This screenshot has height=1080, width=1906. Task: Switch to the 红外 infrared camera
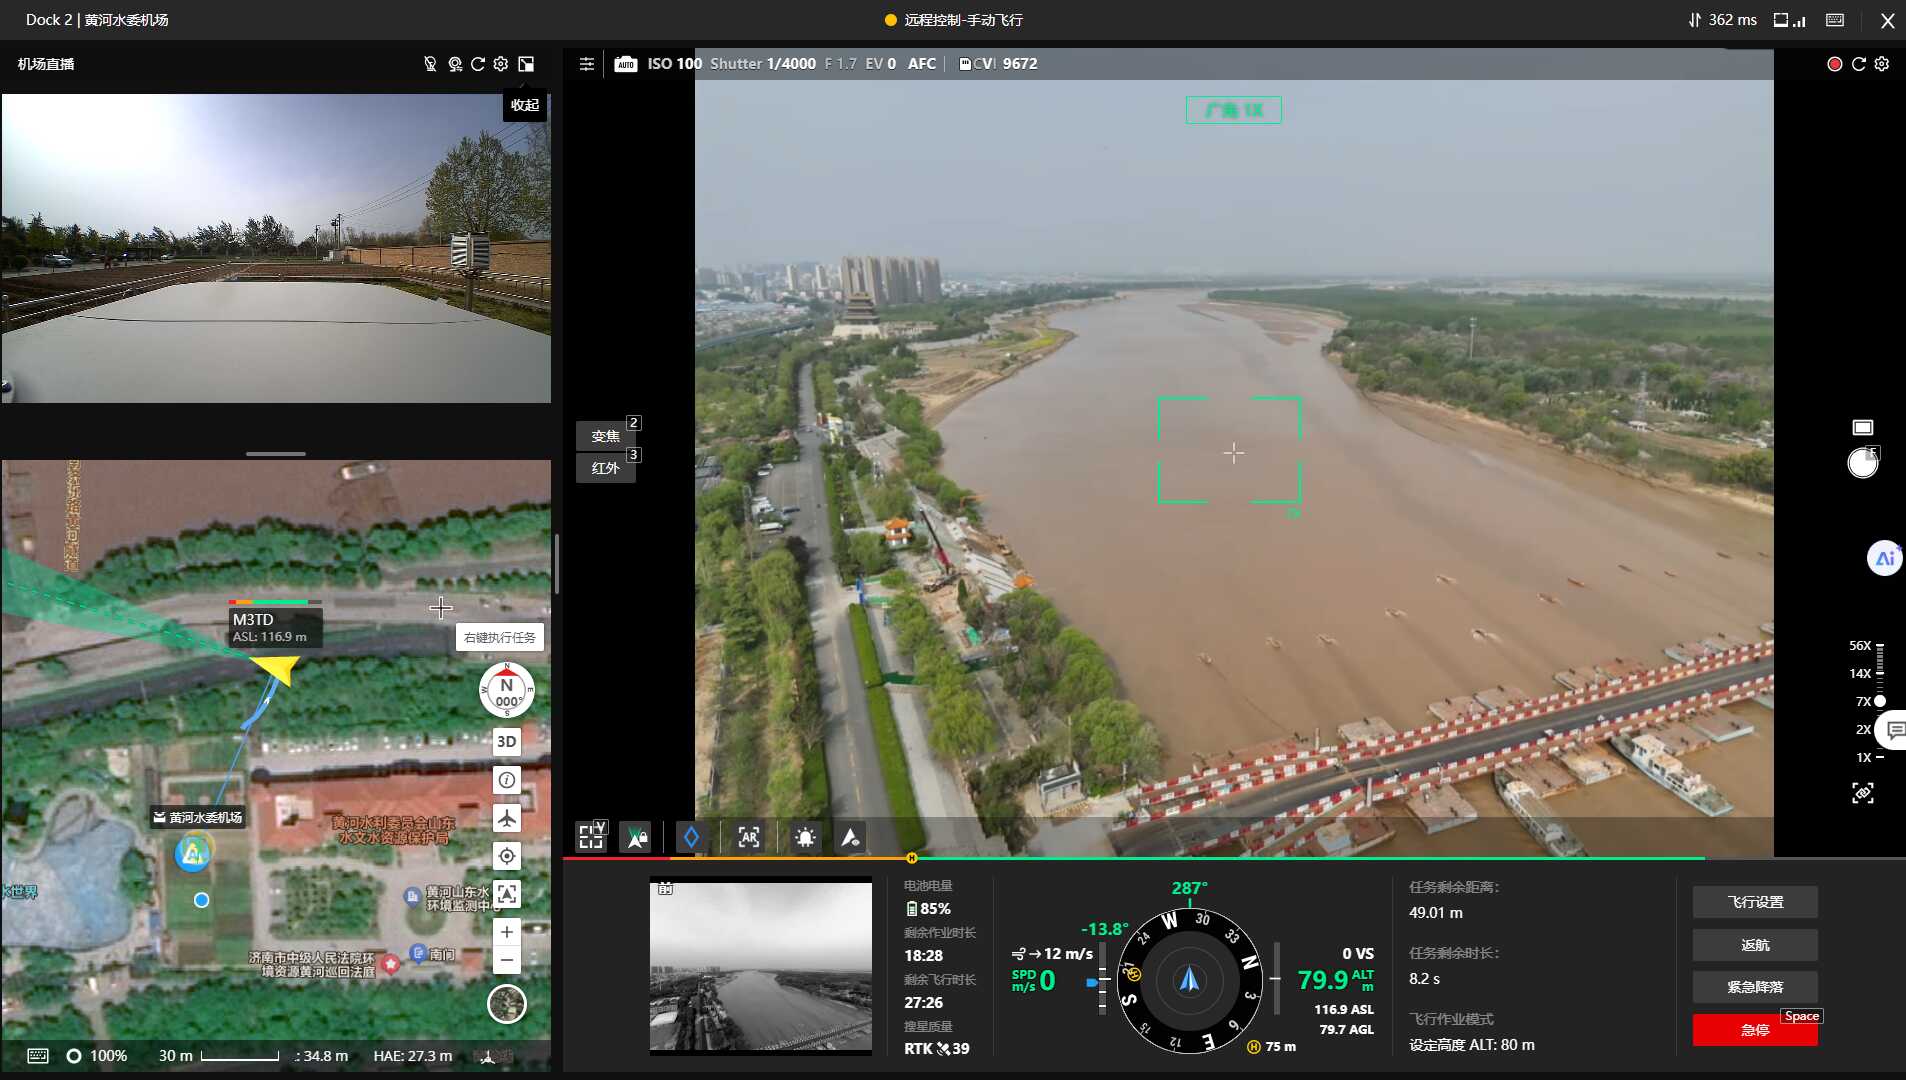click(606, 468)
